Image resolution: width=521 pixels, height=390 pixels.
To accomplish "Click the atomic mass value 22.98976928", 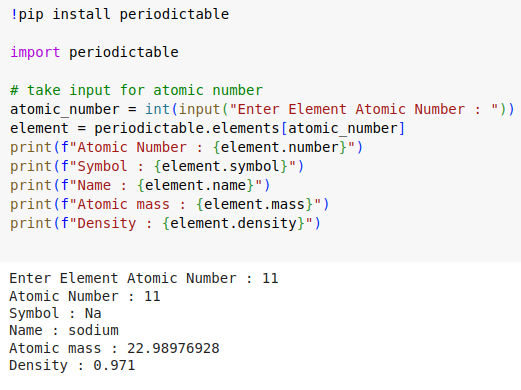I will coord(173,348).
